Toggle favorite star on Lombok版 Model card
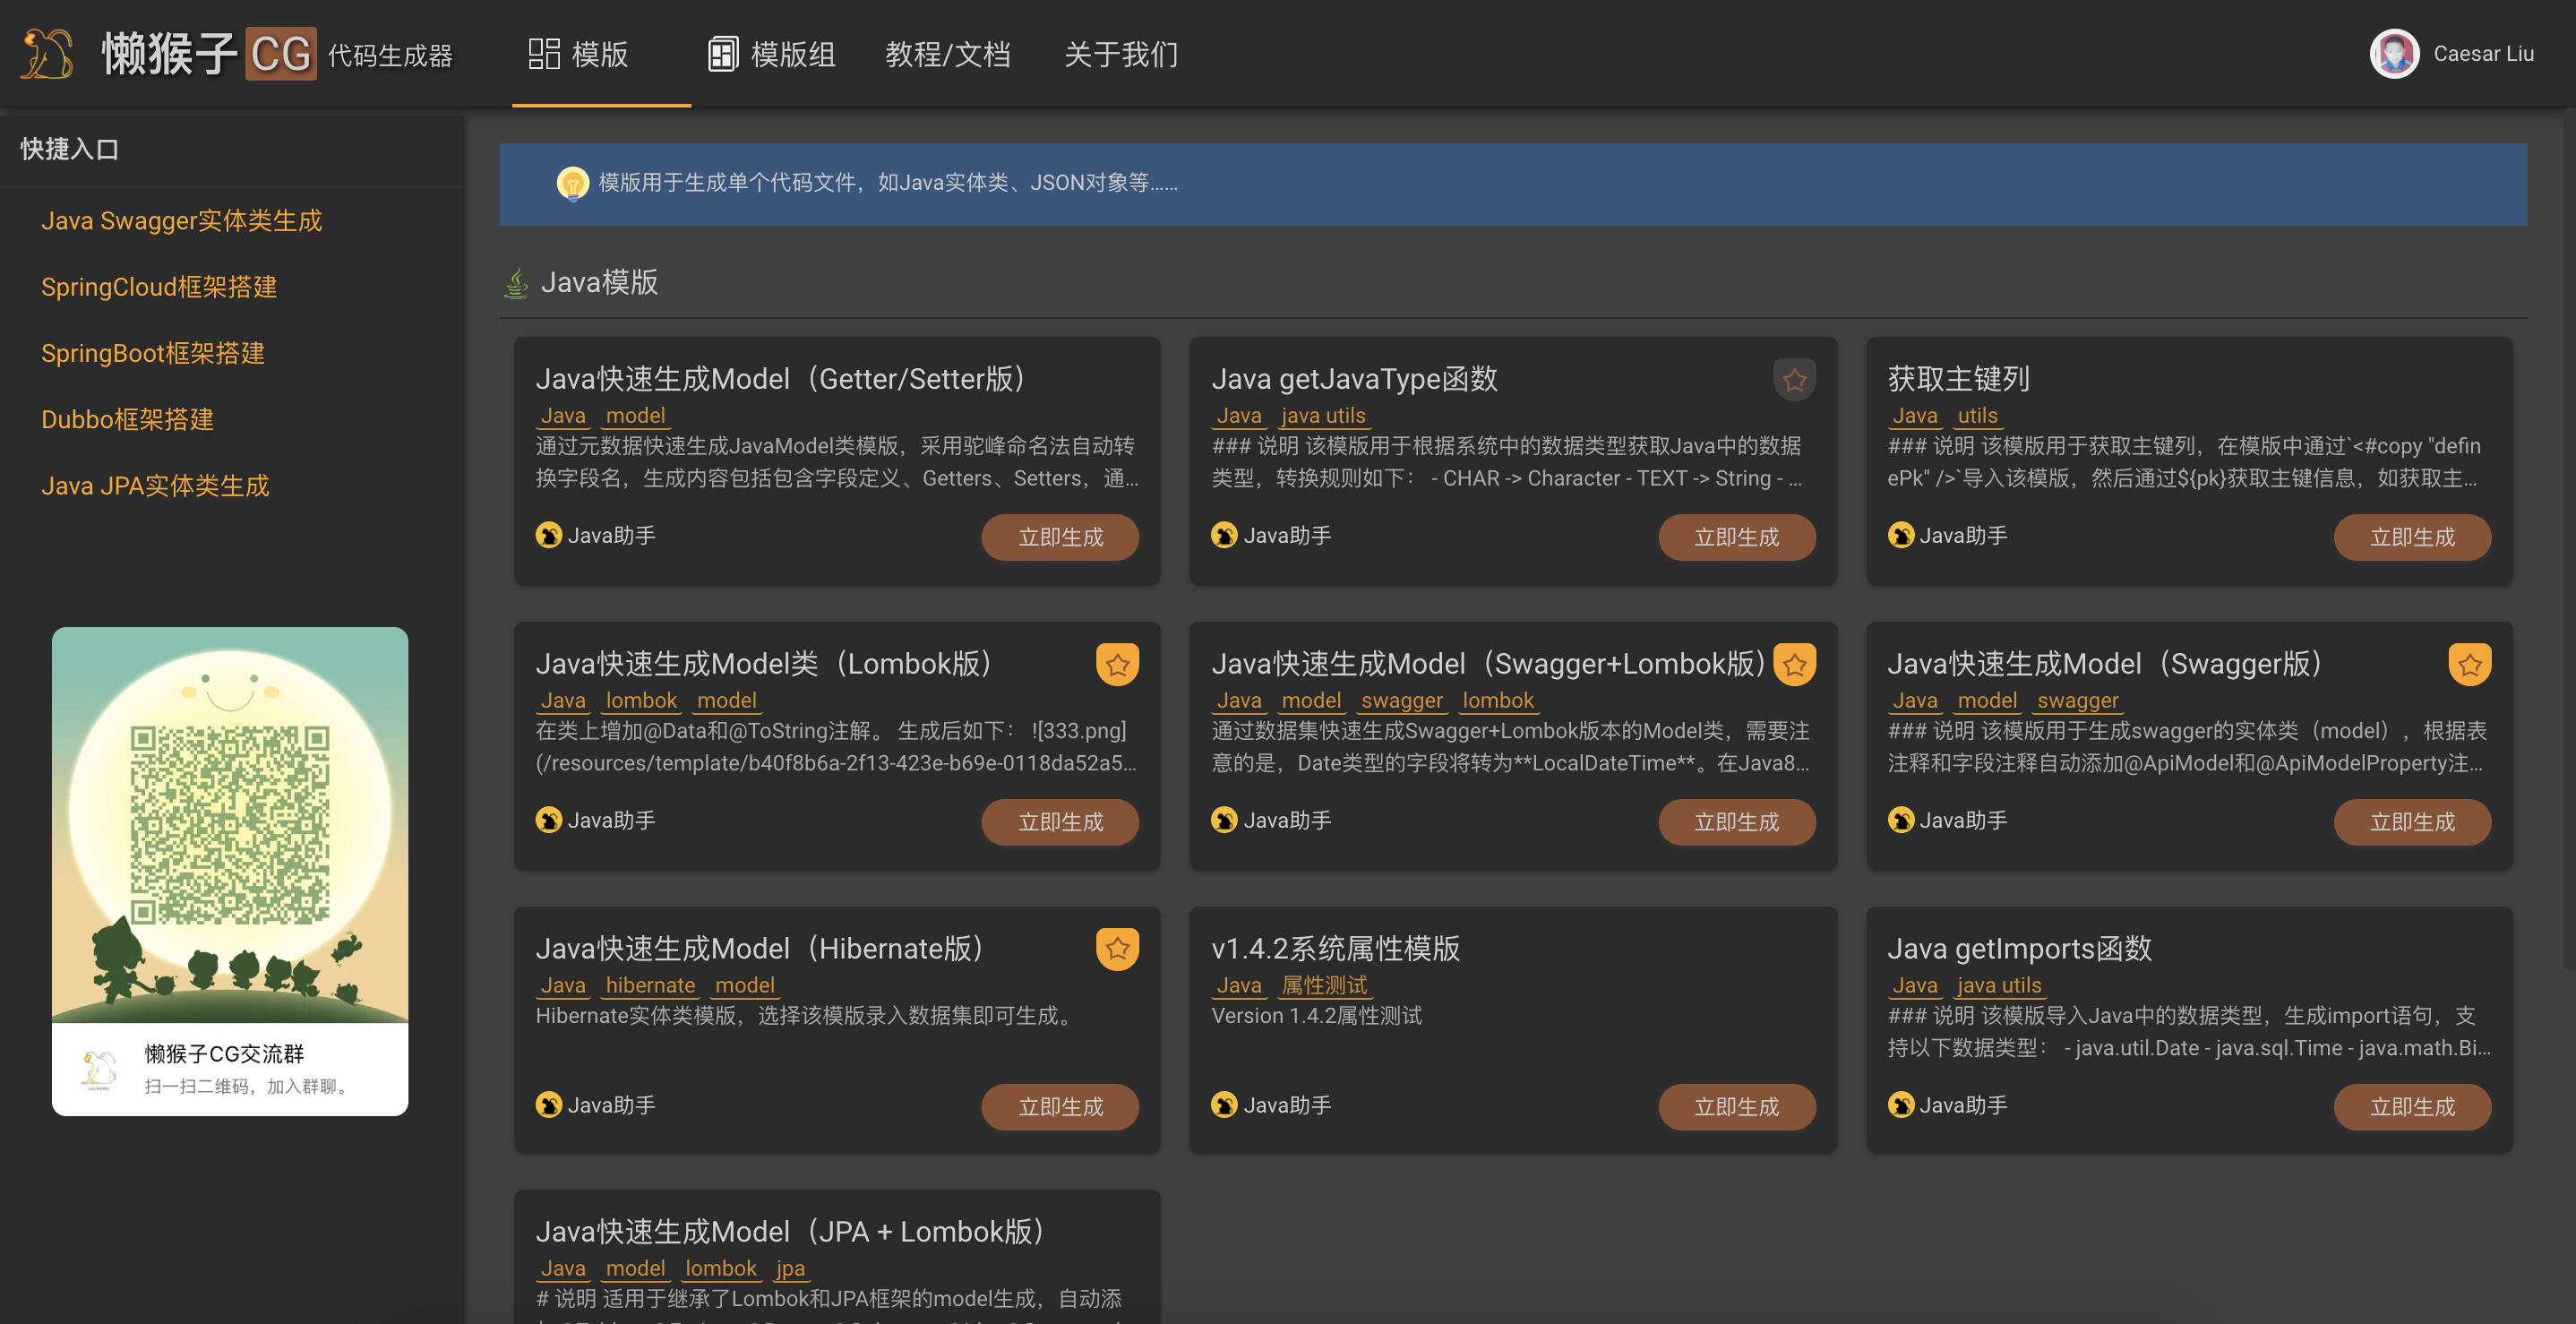The height and width of the screenshot is (1324, 2576). [1117, 665]
